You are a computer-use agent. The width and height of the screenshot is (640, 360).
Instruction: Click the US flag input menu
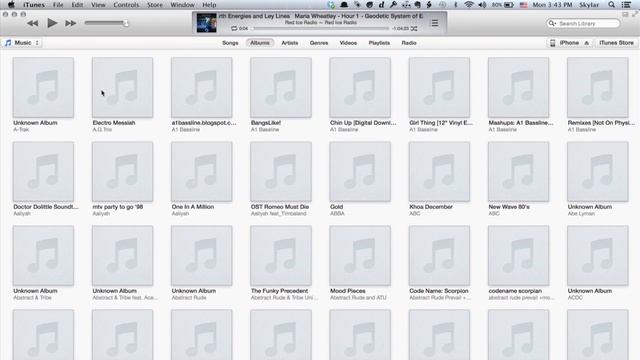coord(523,5)
